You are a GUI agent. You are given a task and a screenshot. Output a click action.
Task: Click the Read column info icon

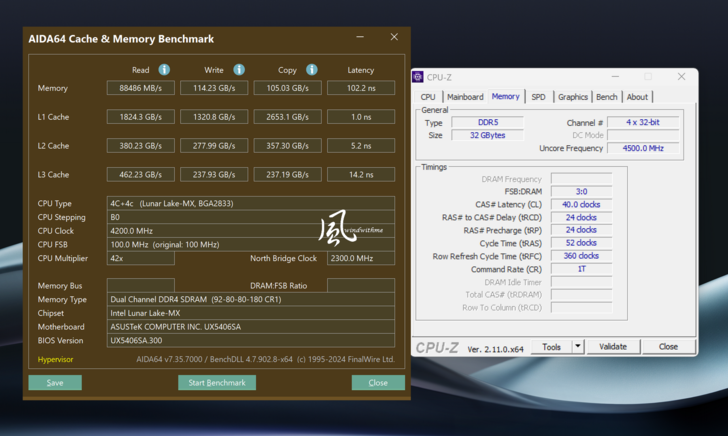(164, 70)
